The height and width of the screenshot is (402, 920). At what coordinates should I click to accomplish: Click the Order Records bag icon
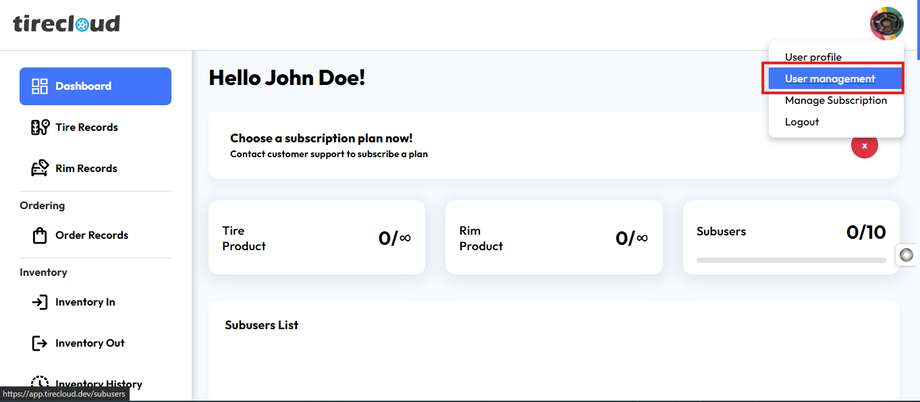pos(40,235)
